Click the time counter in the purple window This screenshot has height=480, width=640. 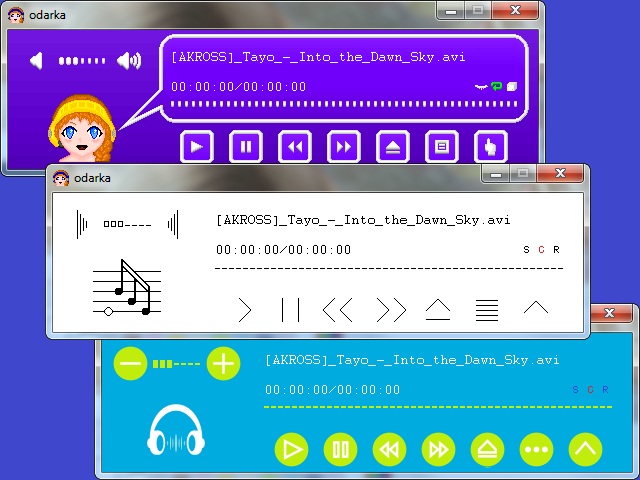coord(238,87)
